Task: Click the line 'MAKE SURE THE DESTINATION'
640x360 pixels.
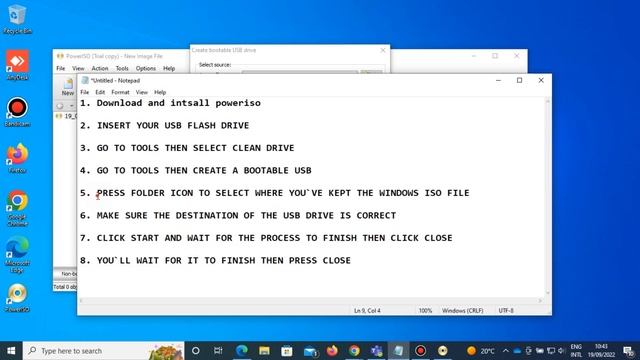Action: (238, 215)
